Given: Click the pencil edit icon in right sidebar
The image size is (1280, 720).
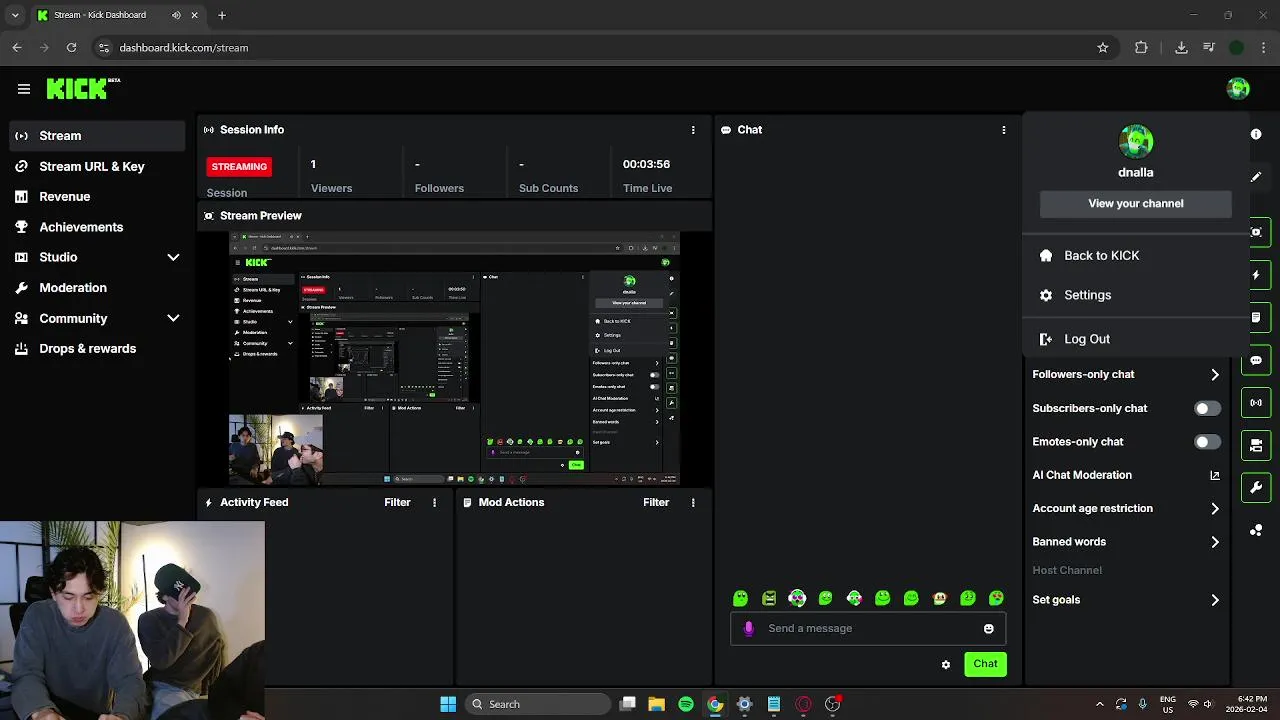Looking at the screenshot, I should 1256,177.
